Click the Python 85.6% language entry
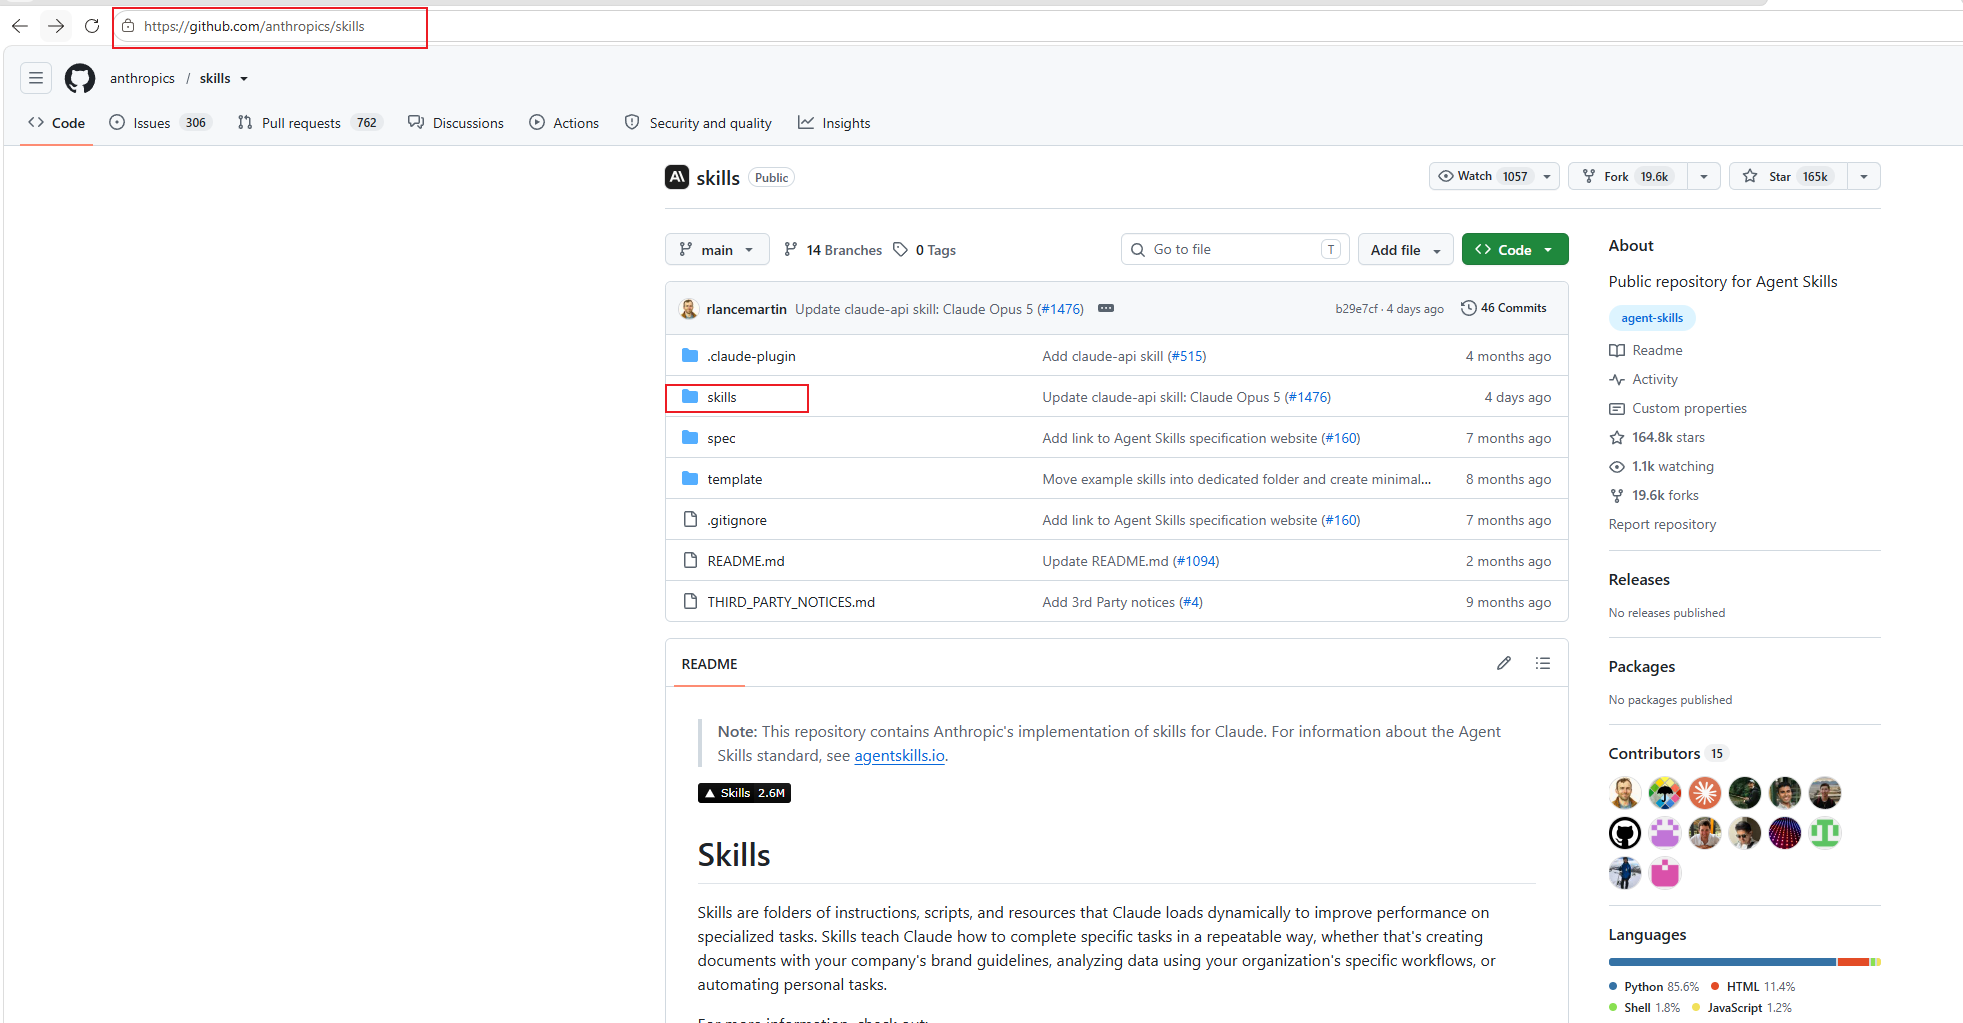This screenshot has width=1963, height=1023. 1654,986
